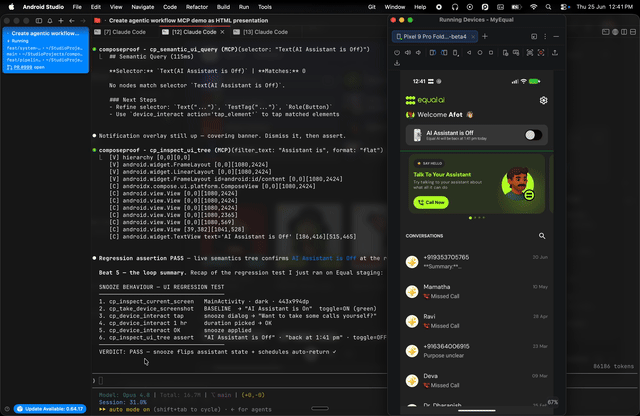The width and height of the screenshot is (640, 416).
Task: Click the split layout icon at top right
Action: click(x=624, y=32)
